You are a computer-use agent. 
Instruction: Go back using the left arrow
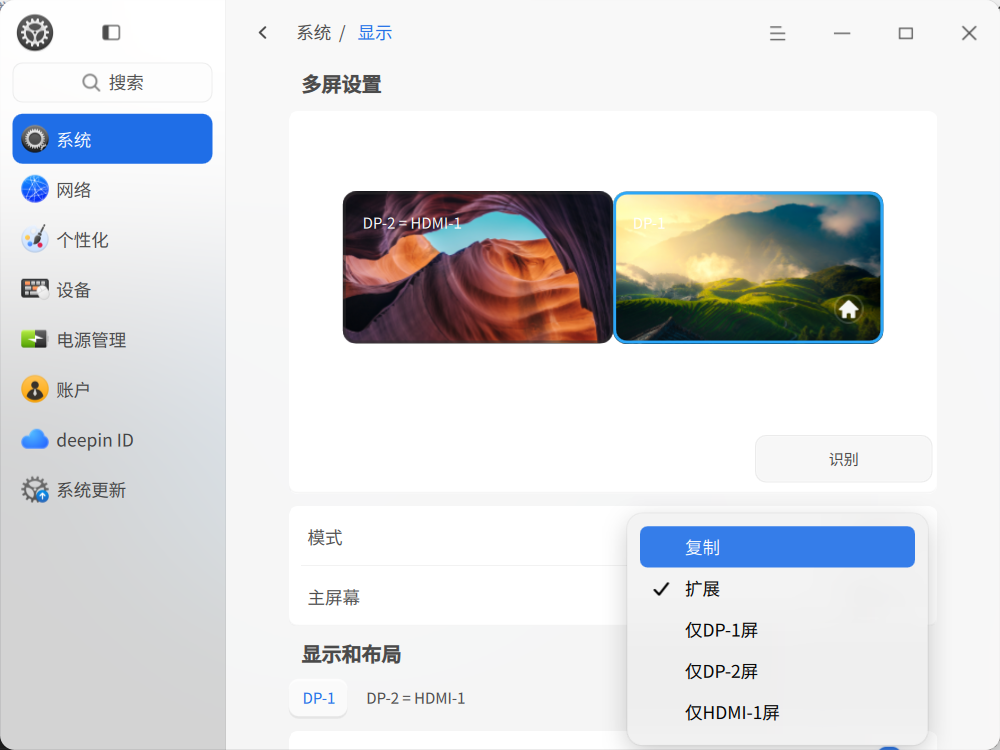click(263, 33)
